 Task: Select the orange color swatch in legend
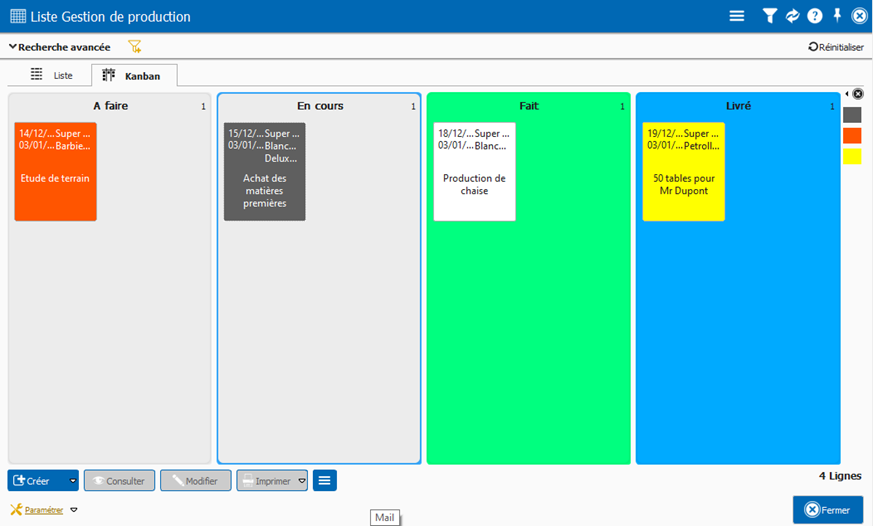click(852, 135)
